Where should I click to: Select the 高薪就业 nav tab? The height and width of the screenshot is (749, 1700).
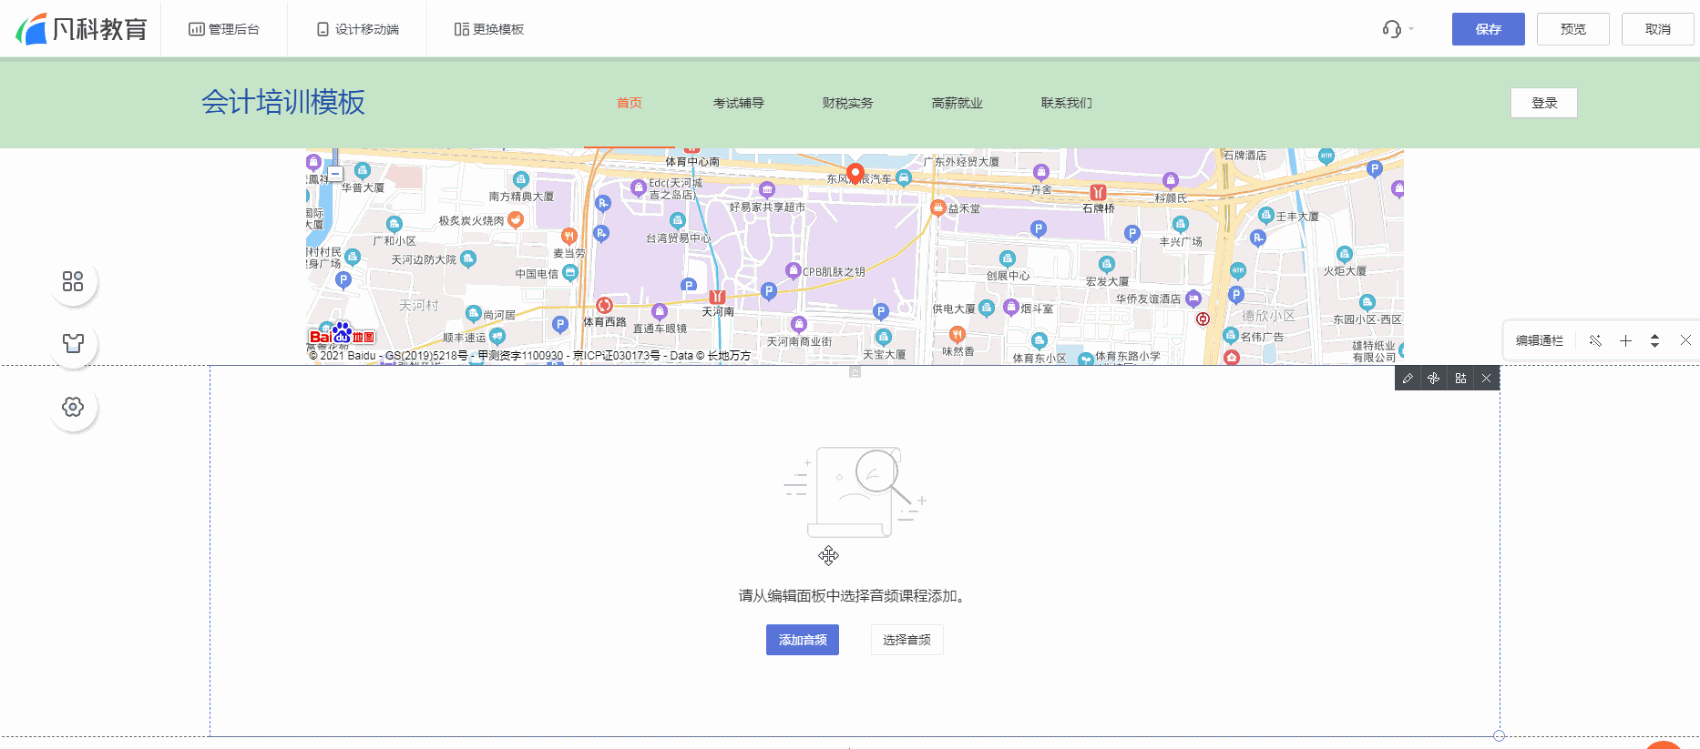click(x=957, y=103)
